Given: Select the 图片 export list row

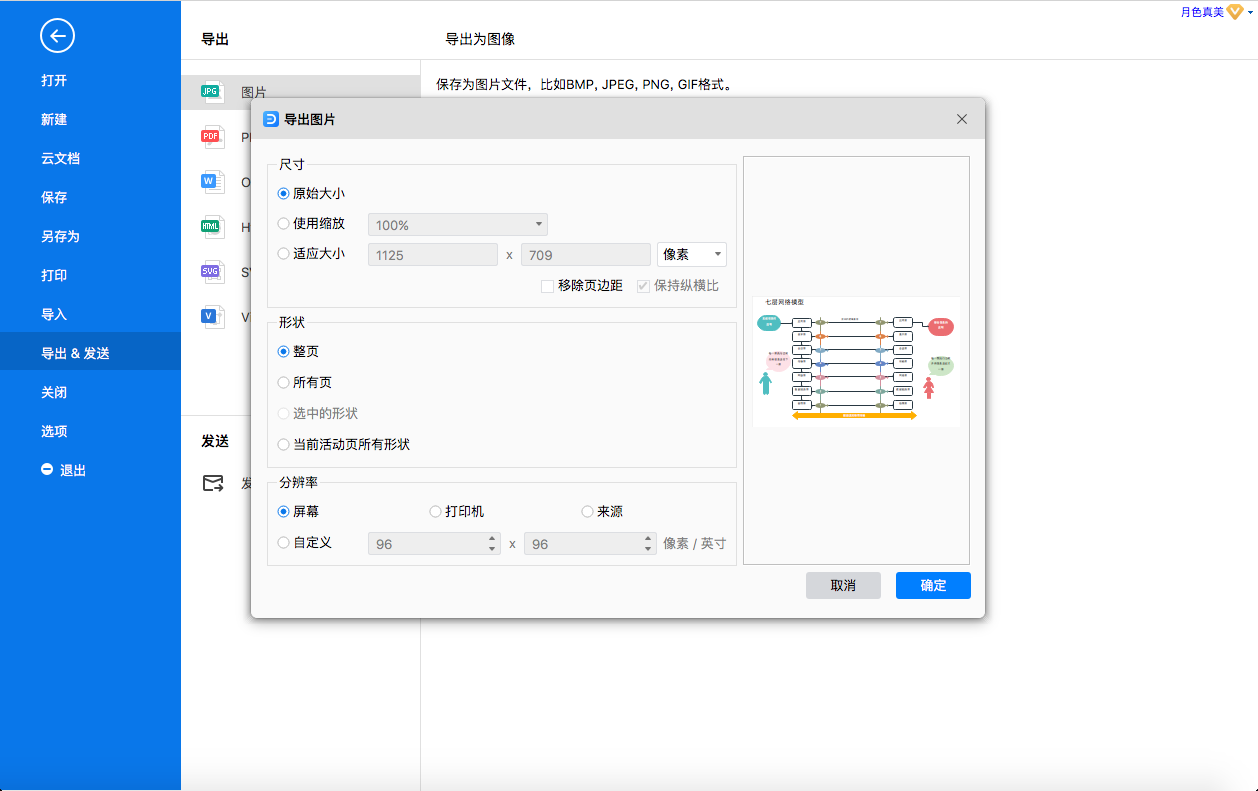Looking at the screenshot, I should click(x=301, y=91).
